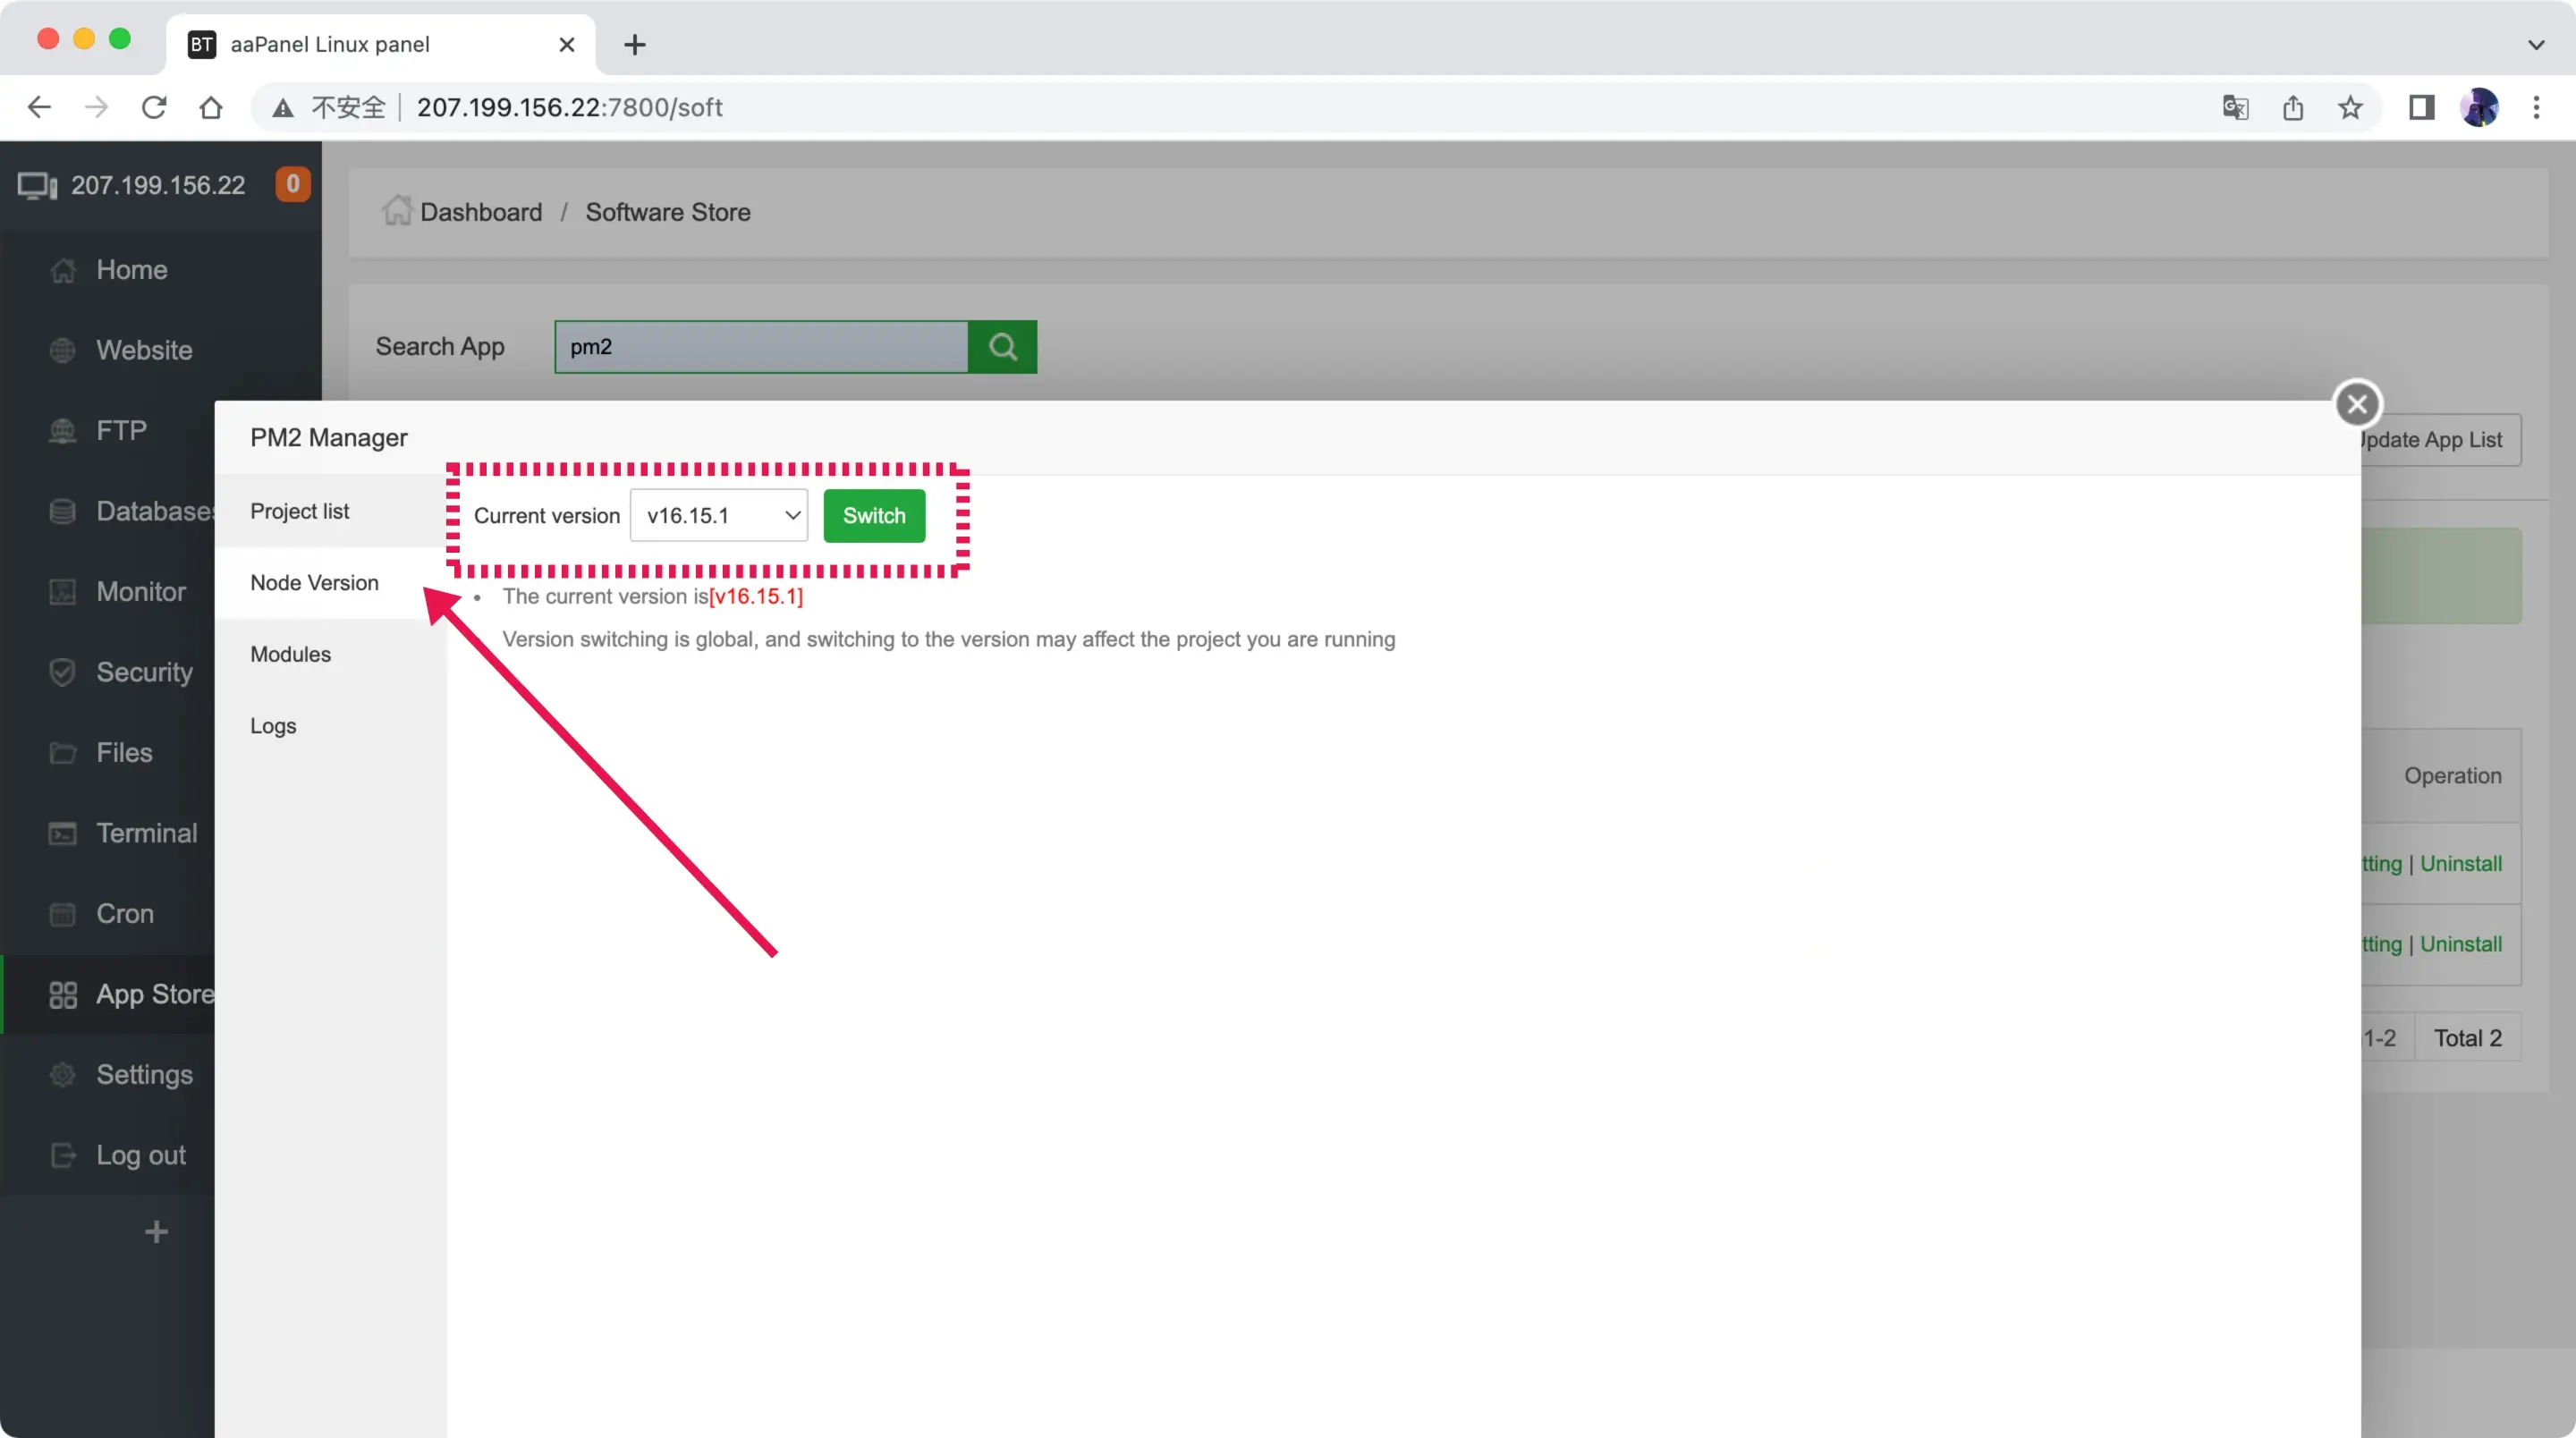
Task: Click the browser forward arrow
Action: 96,107
